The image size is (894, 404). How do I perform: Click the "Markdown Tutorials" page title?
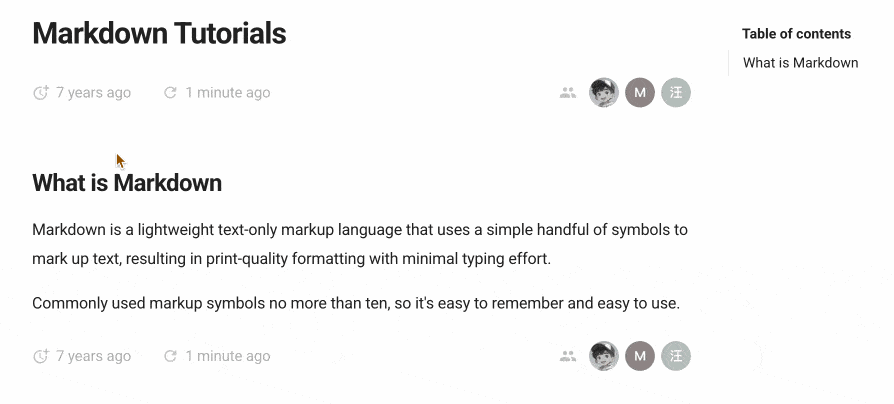(159, 33)
